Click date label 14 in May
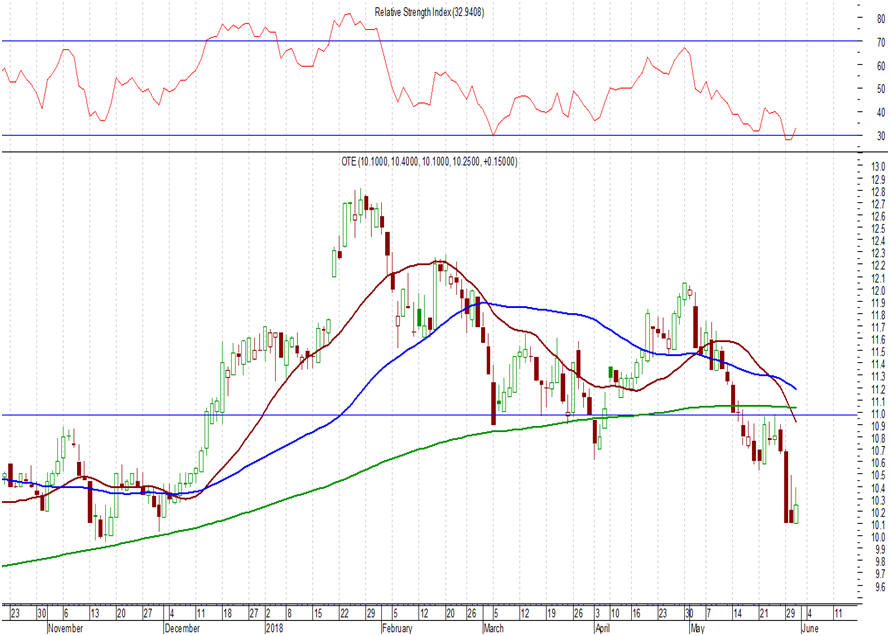 coord(737,613)
